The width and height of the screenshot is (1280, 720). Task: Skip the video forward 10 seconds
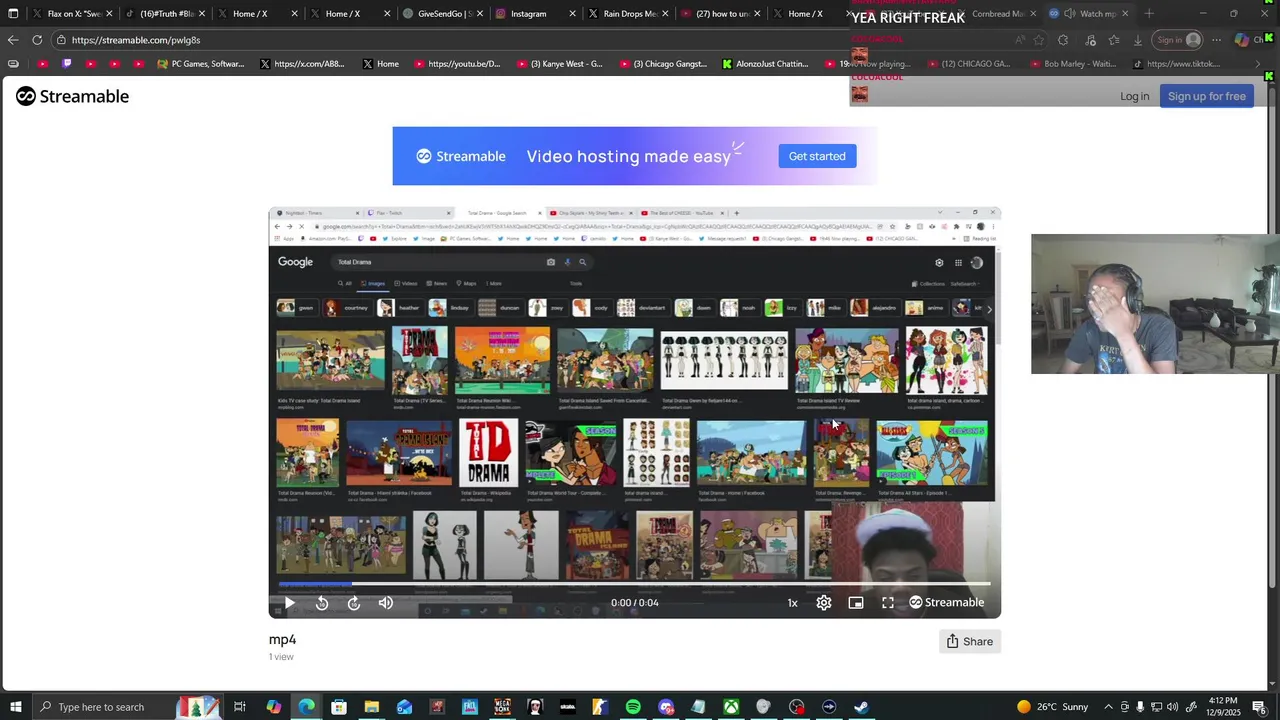354,603
